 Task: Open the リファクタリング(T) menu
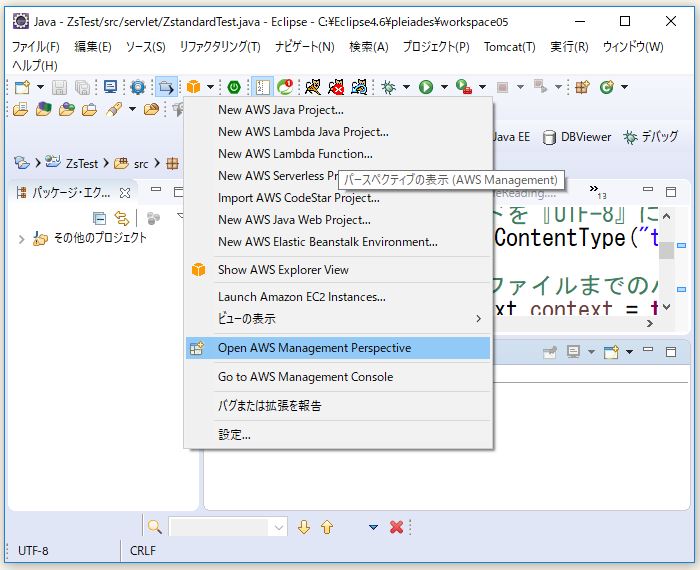pyautogui.click(x=220, y=46)
